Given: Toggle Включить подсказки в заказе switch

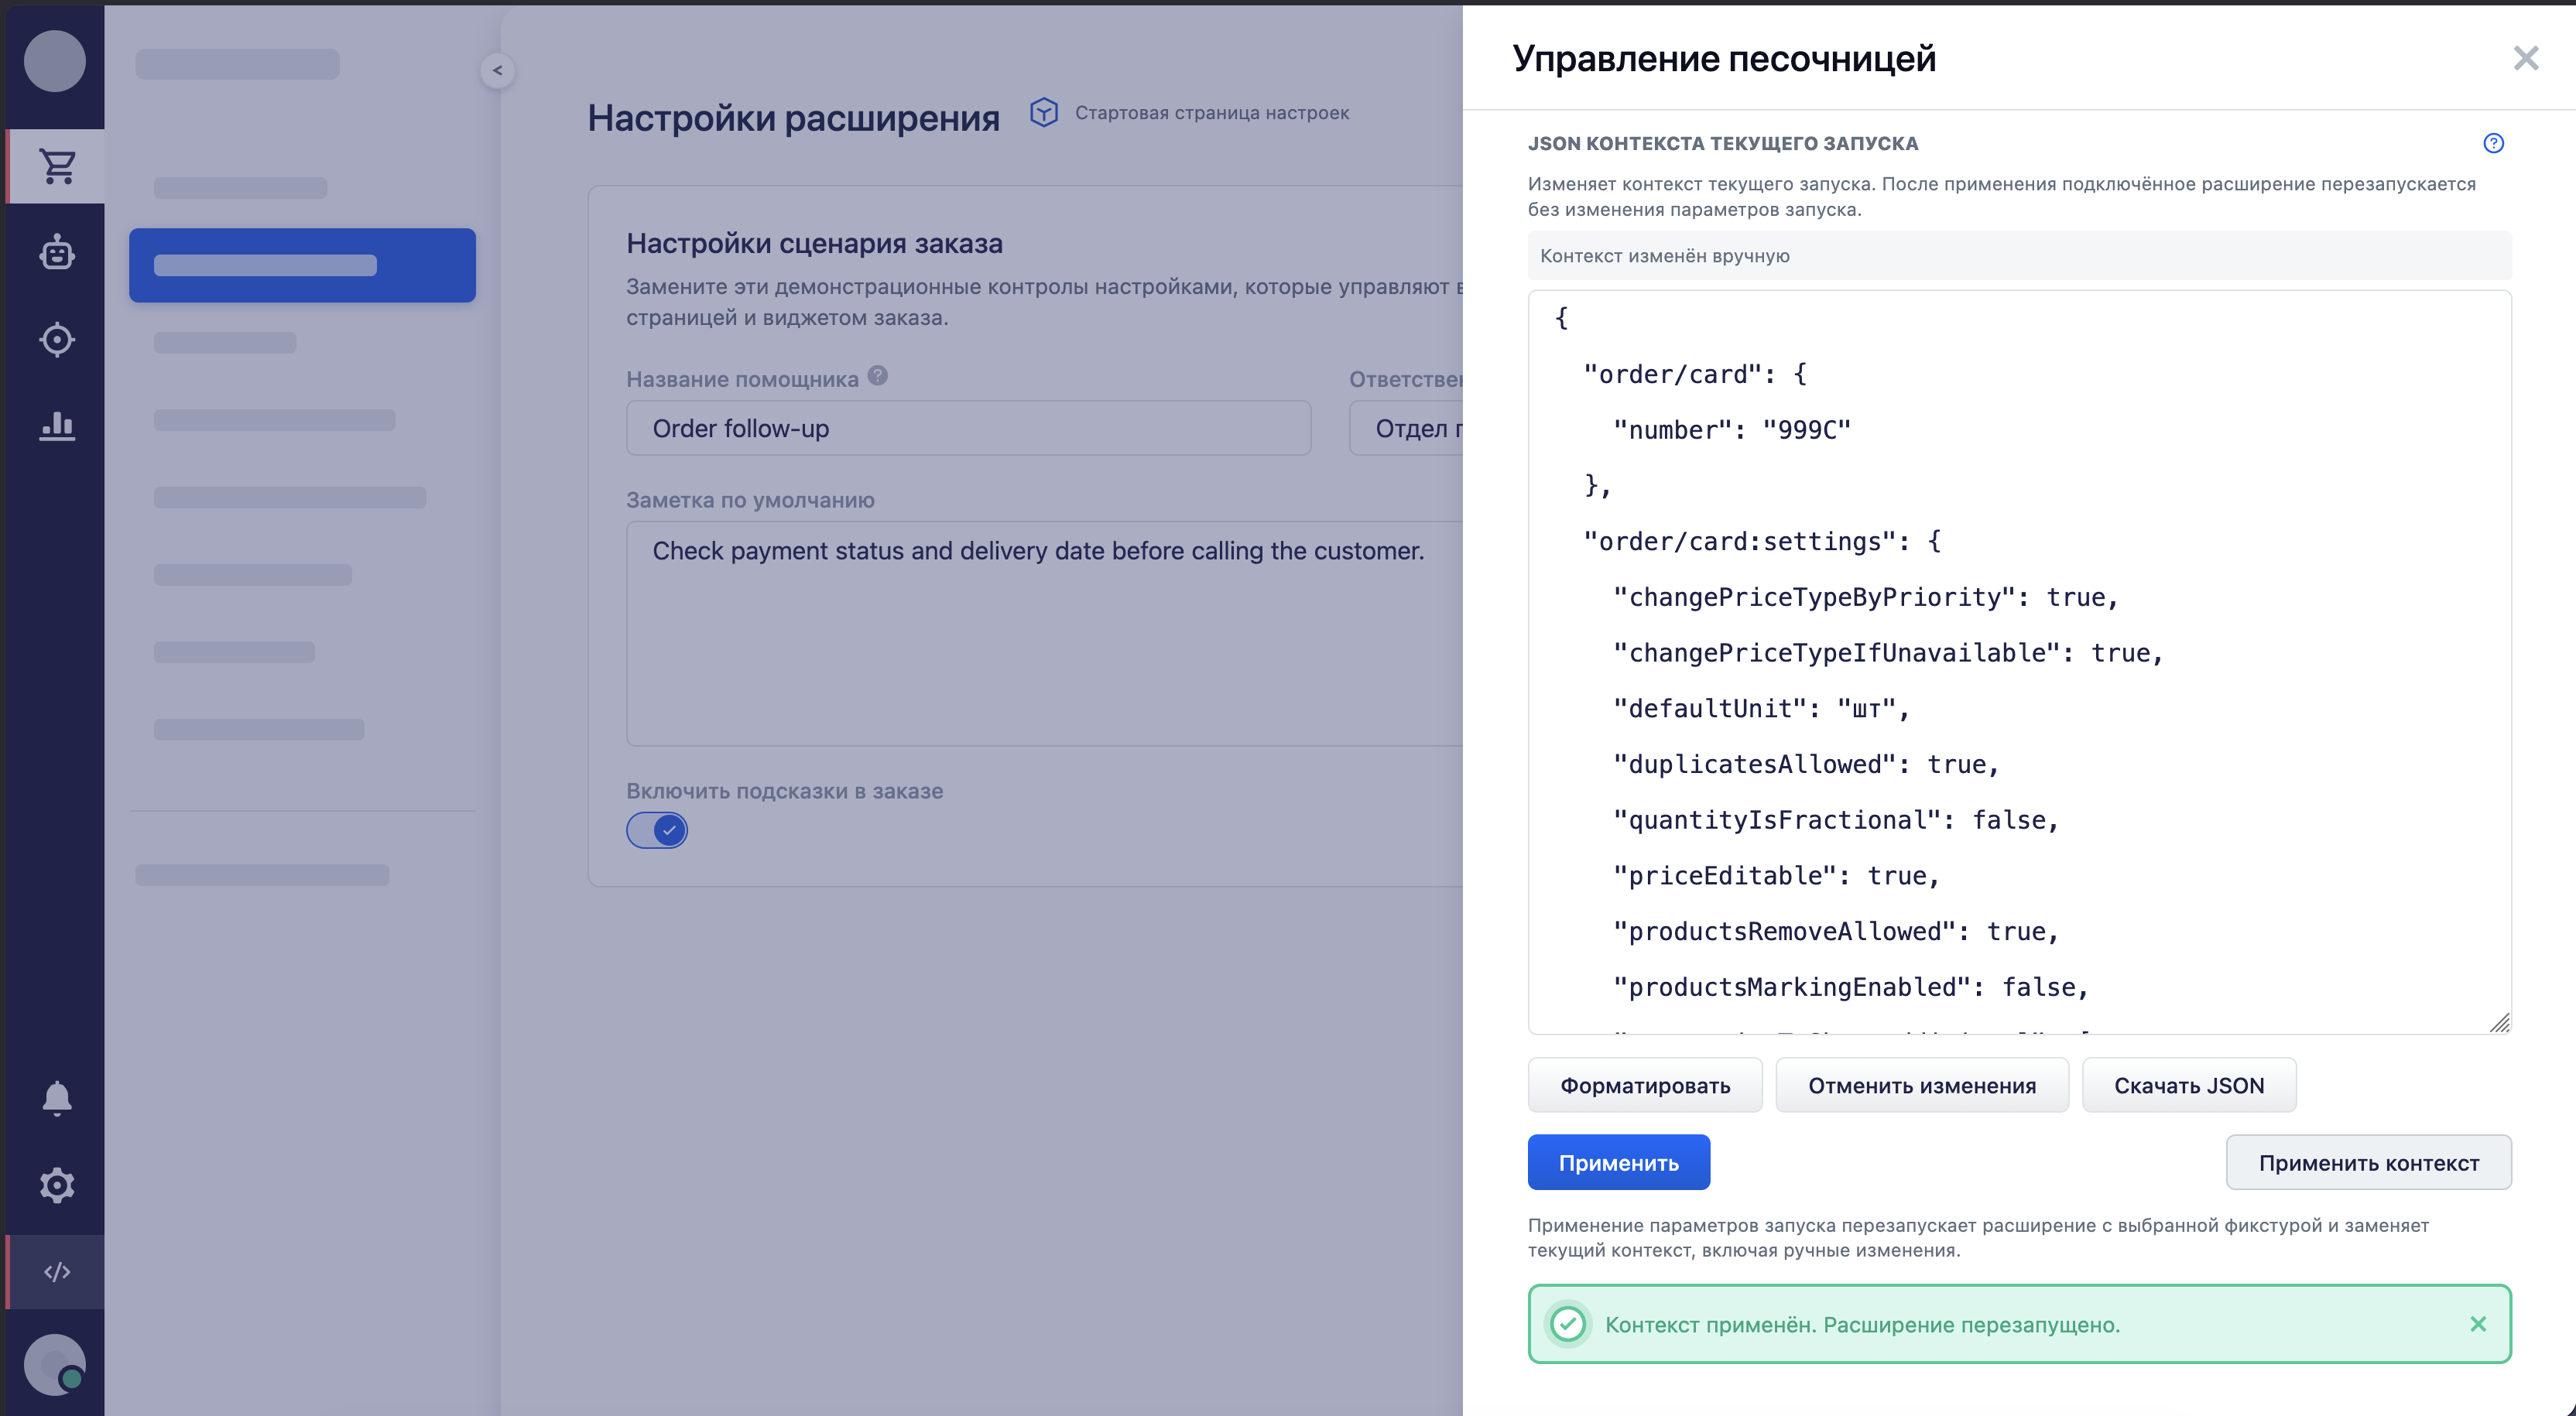Looking at the screenshot, I should [657, 830].
